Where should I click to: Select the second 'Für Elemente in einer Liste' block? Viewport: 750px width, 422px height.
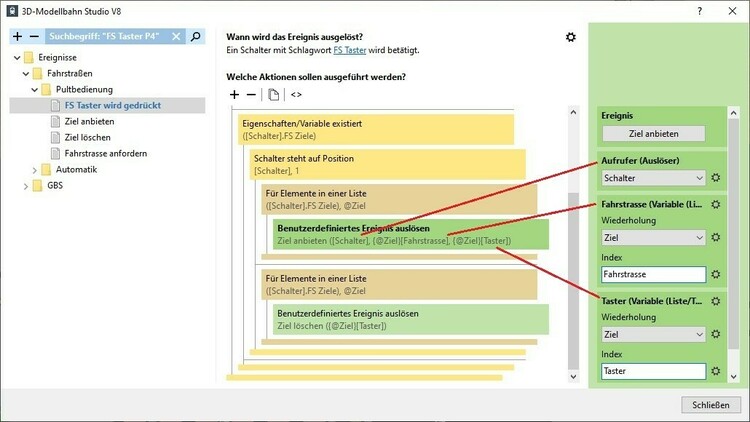(399, 285)
